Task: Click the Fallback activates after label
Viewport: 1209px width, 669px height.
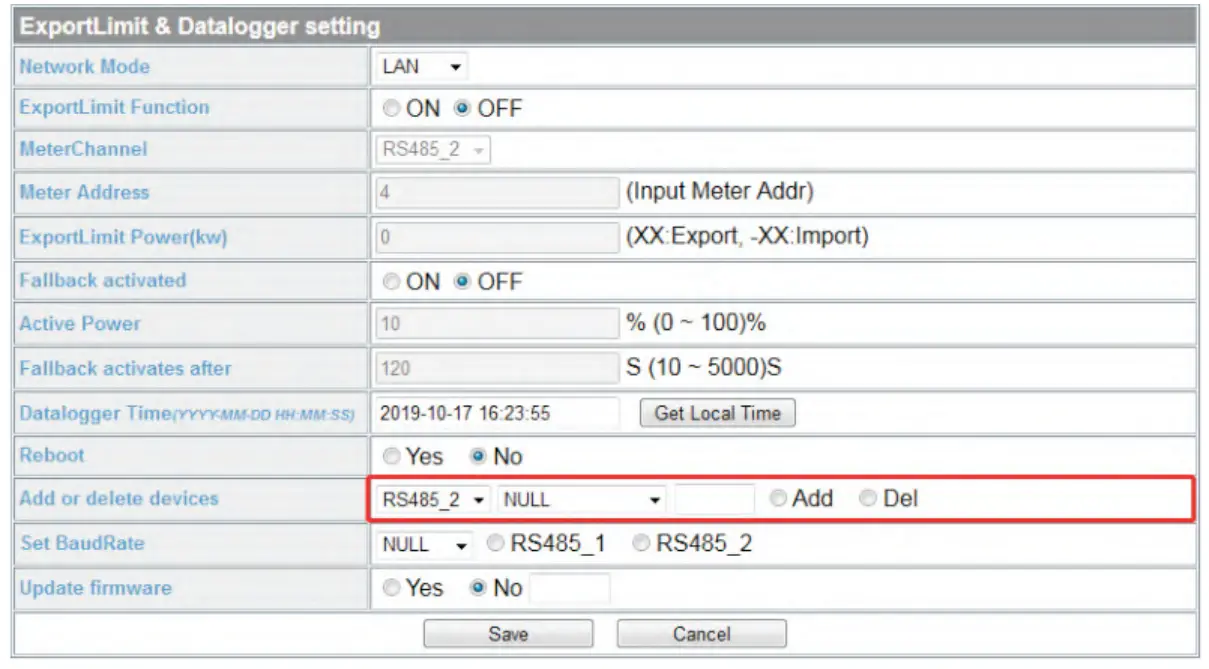Action: (125, 368)
